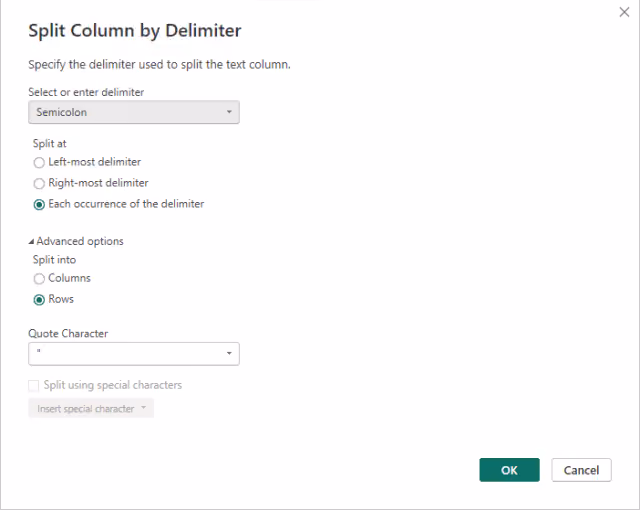Click the 'Split into' label

54,260
